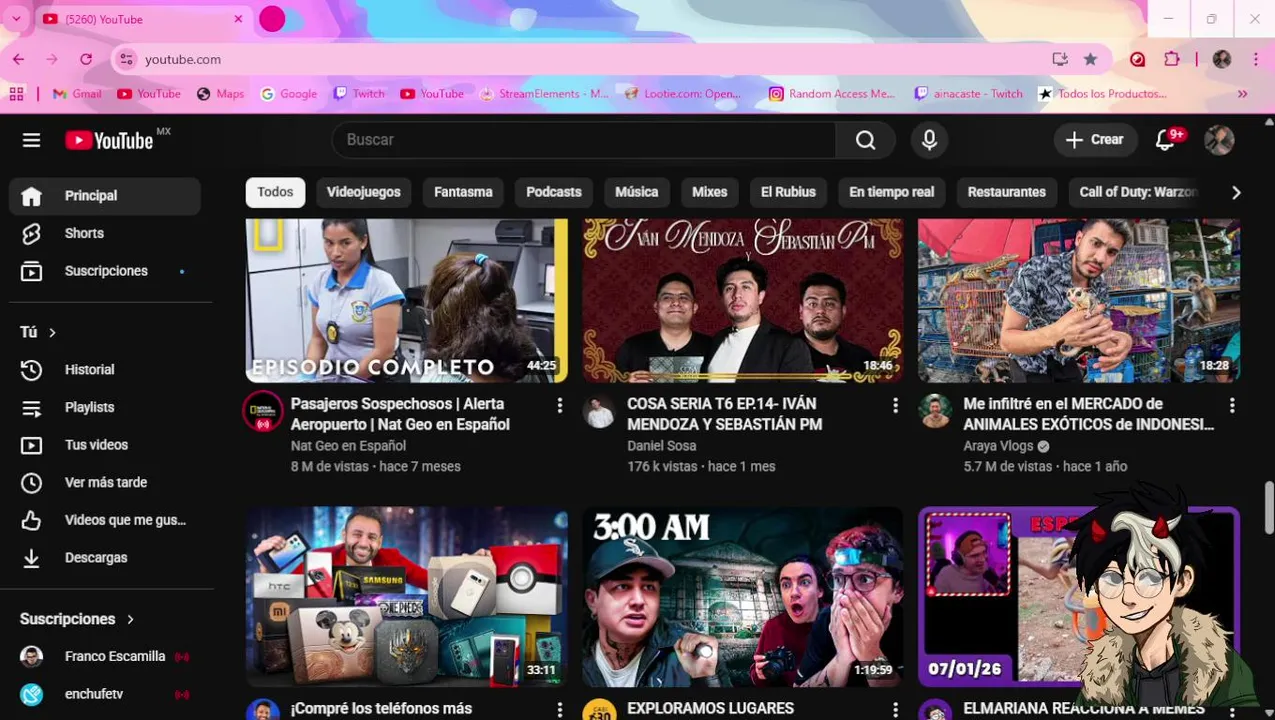Open the notifications bell

[1166, 140]
